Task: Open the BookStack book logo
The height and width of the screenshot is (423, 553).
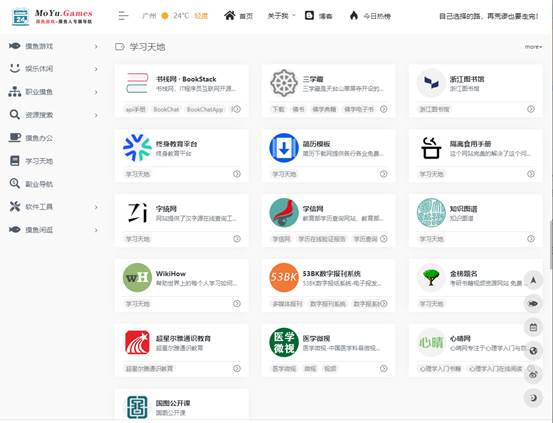Action: (137, 83)
